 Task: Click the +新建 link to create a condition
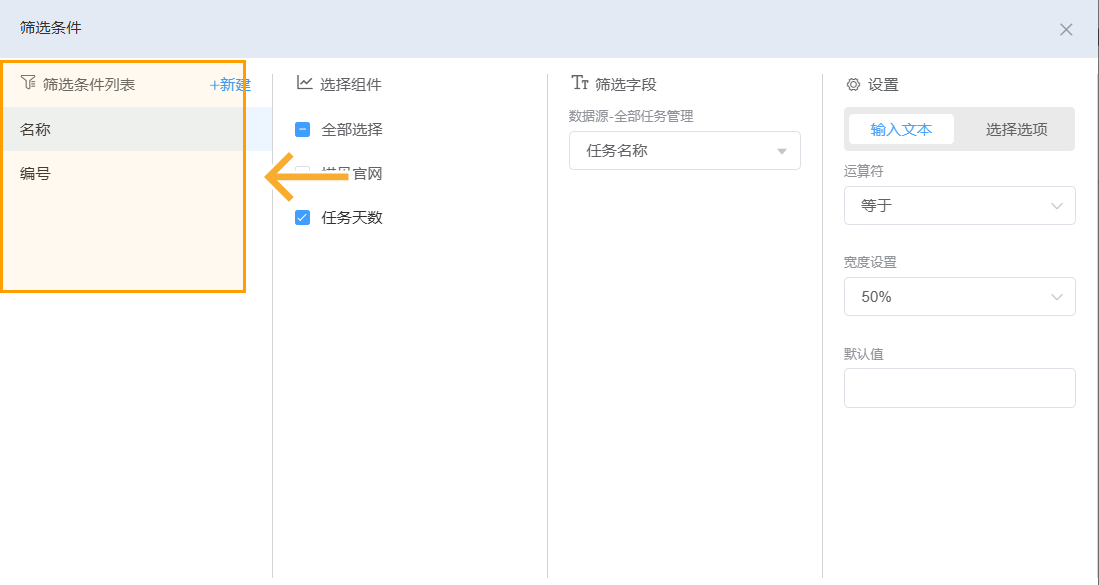(x=230, y=85)
